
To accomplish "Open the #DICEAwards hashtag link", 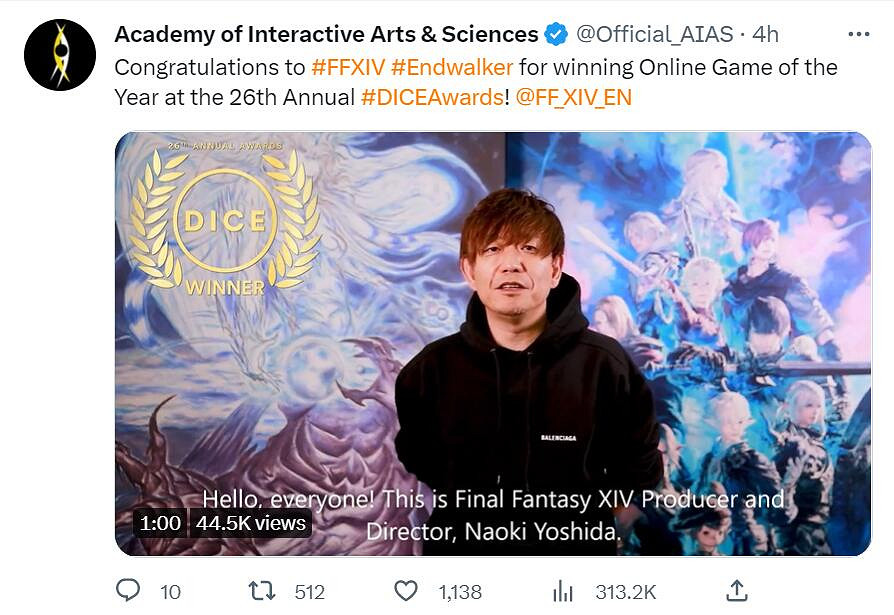I will (432, 97).
